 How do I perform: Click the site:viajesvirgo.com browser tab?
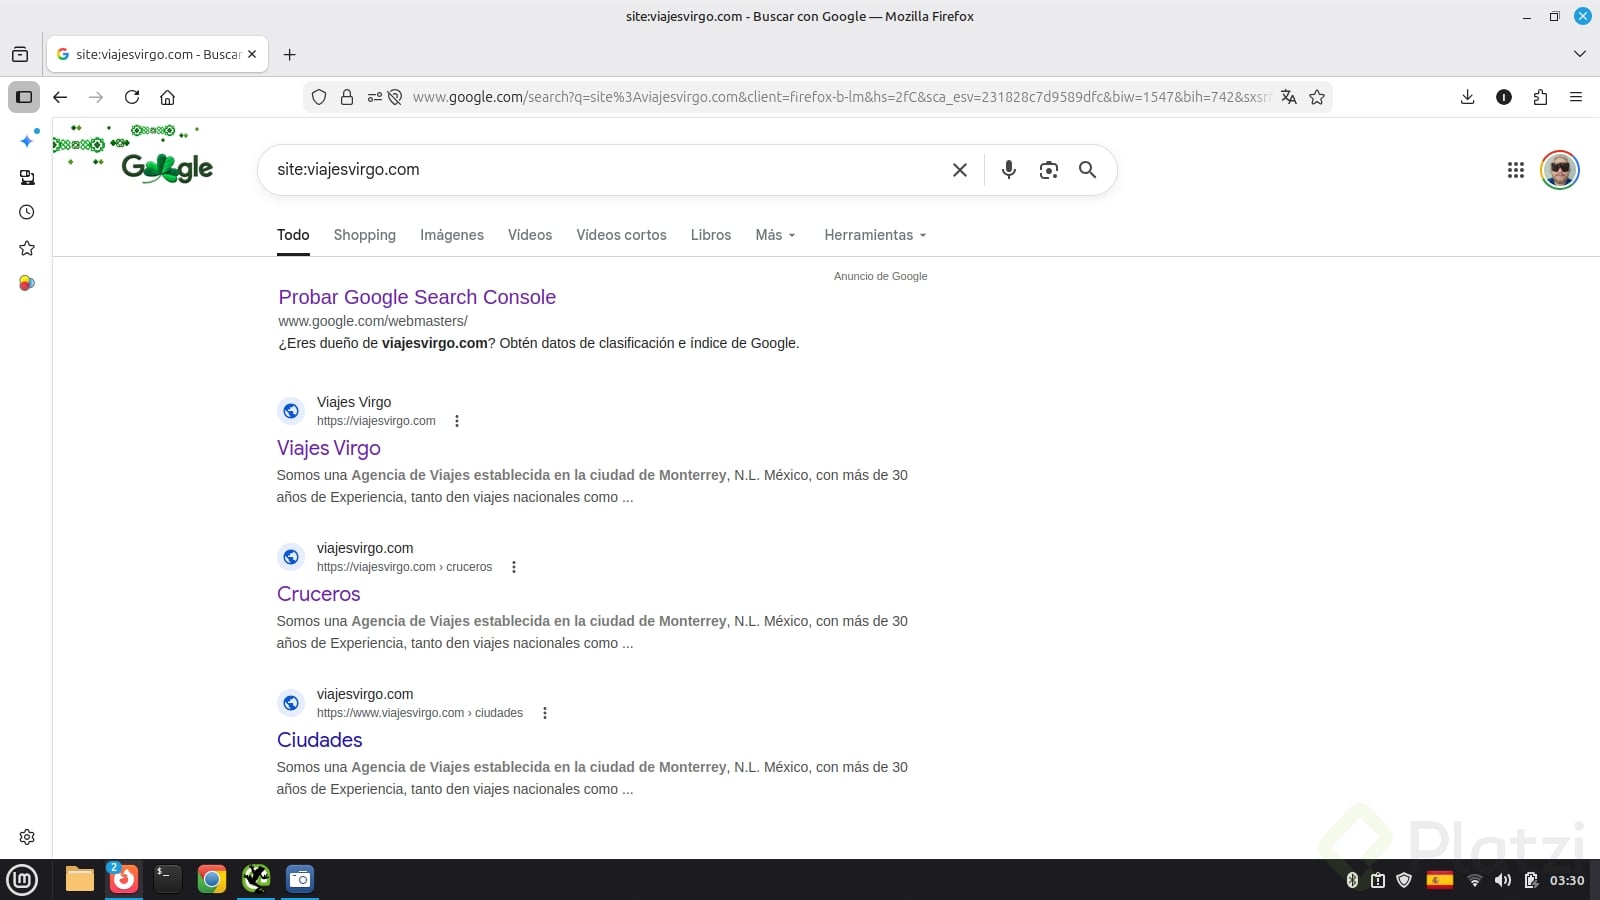point(157,54)
